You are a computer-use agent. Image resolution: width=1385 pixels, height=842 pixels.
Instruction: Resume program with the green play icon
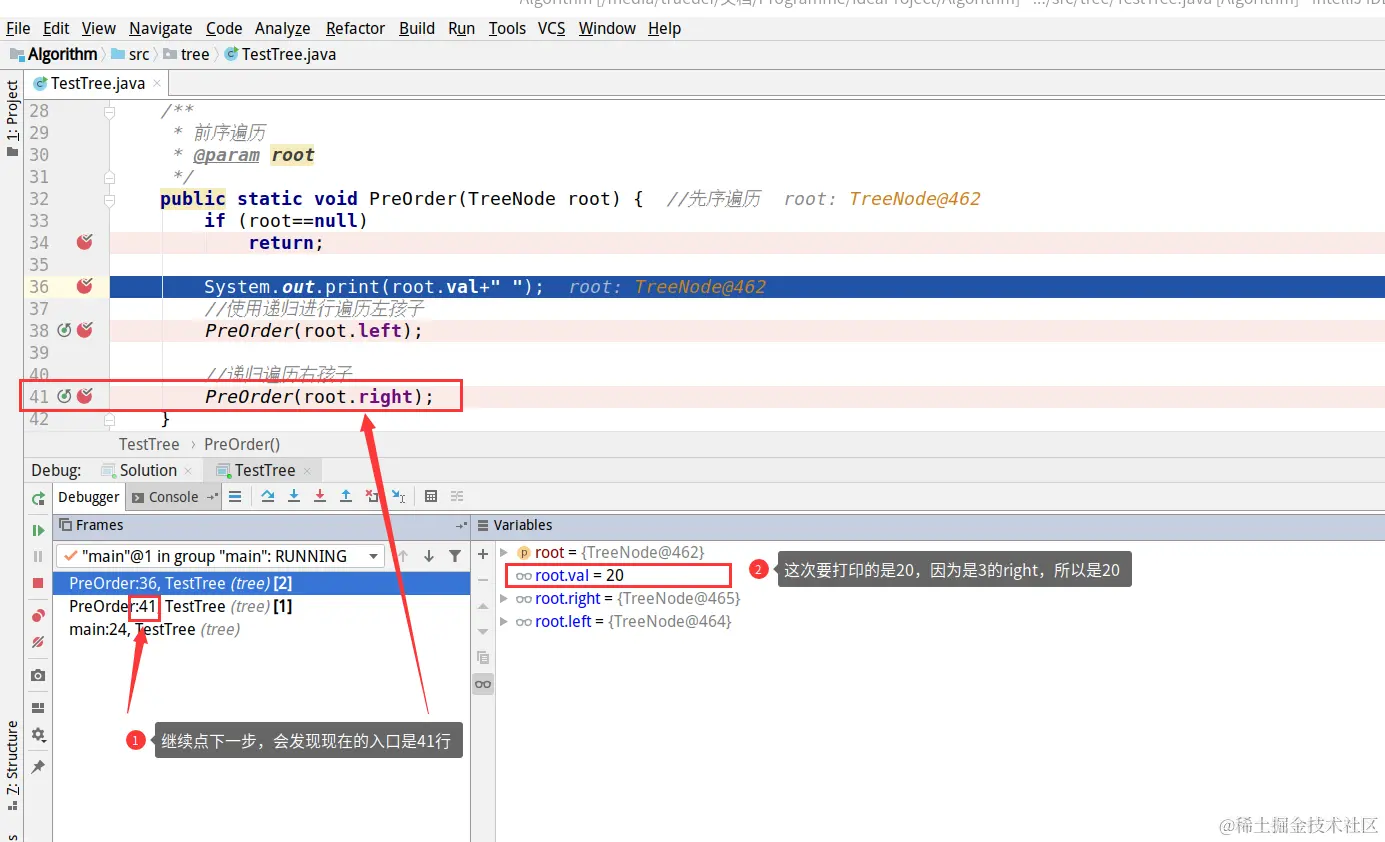click(38, 530)
